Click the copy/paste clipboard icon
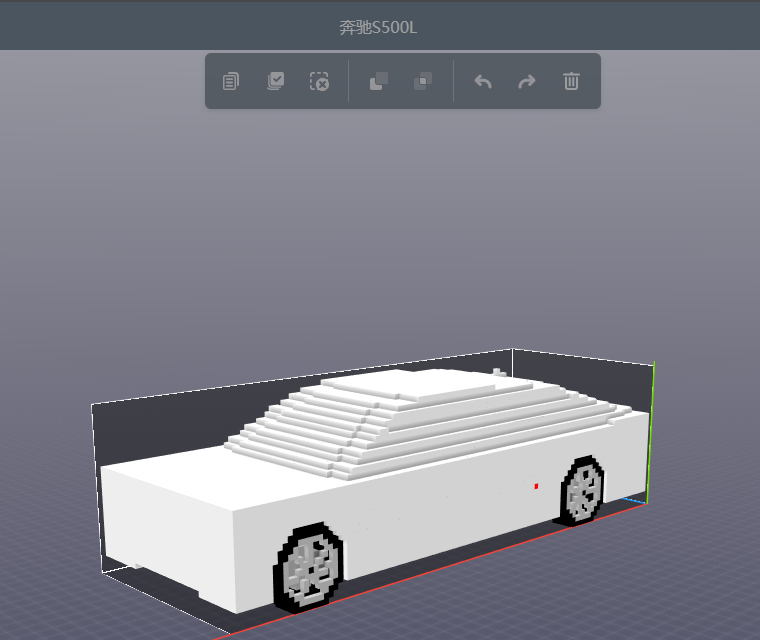This screenshot has width=760, height=640. coord(231,81)
